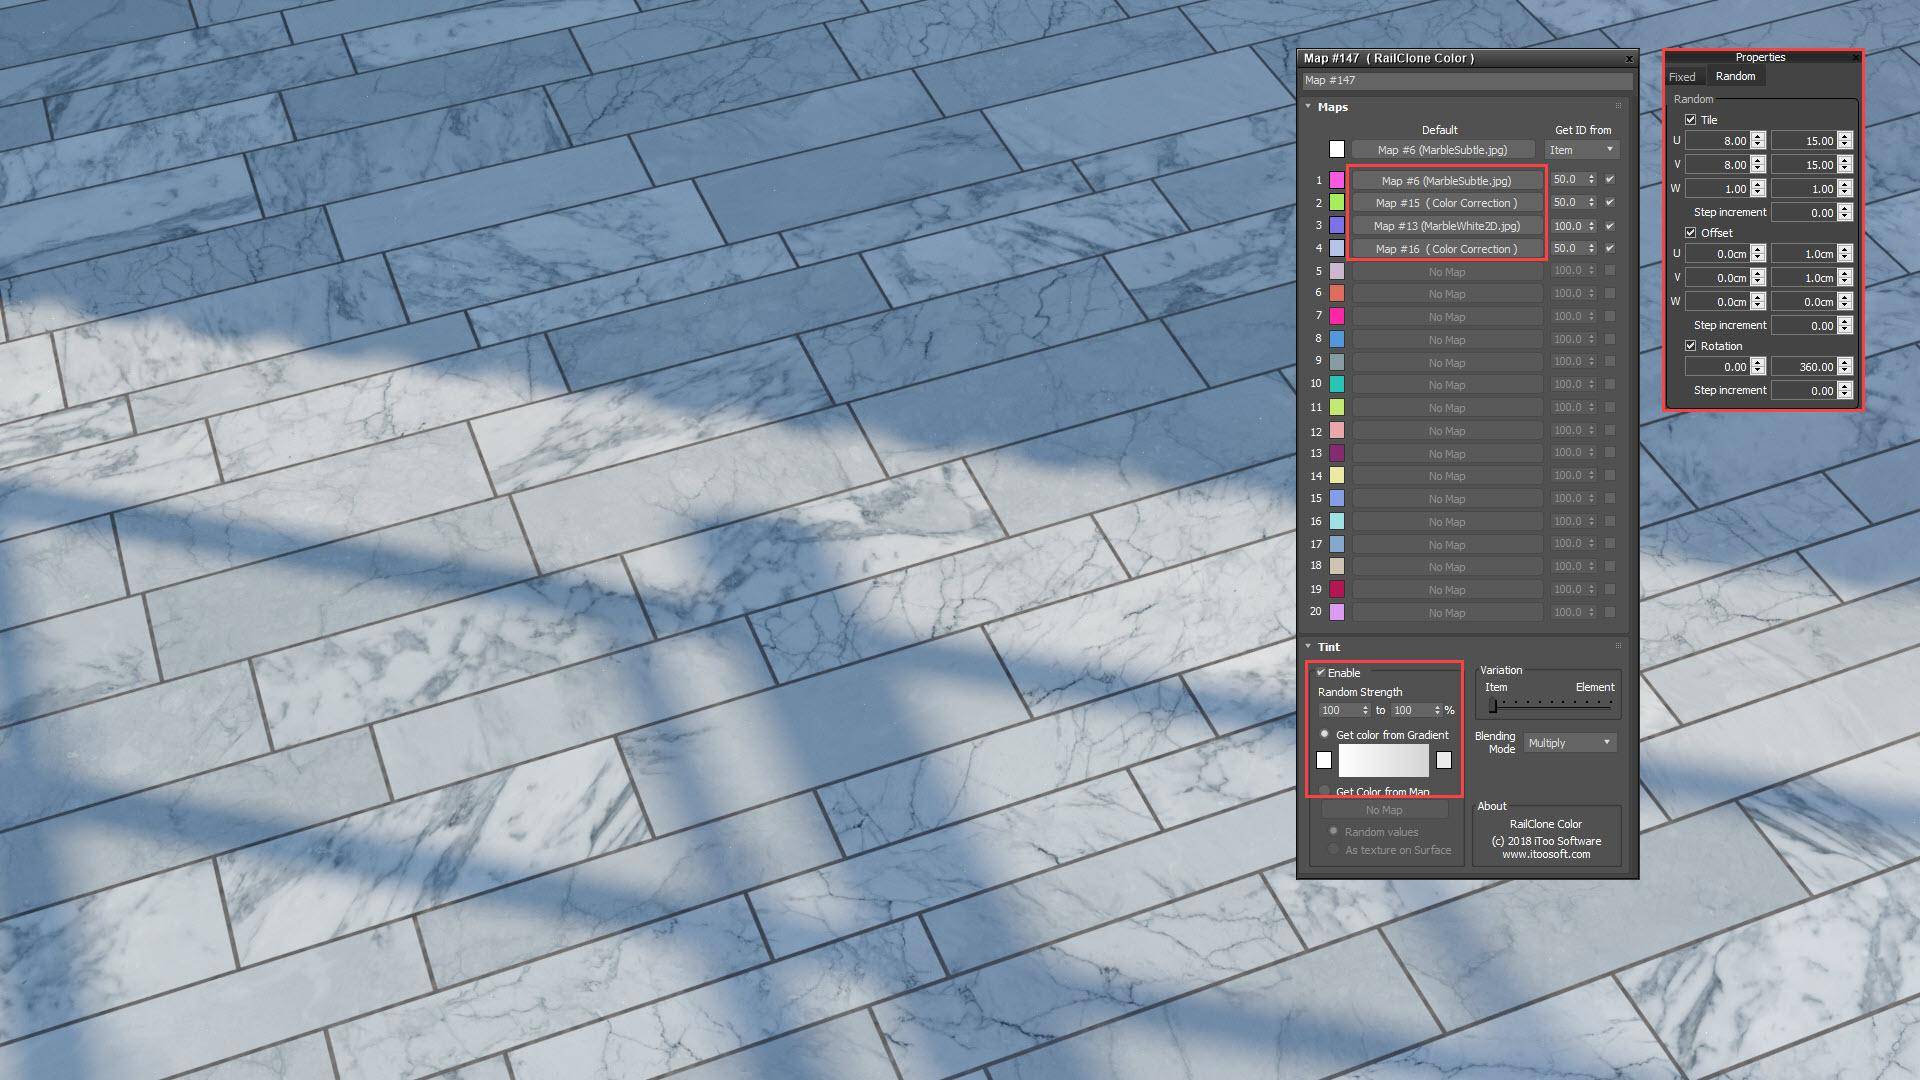Switch to the Fixed tab

pyautogui.click(x=1683, y=76)
